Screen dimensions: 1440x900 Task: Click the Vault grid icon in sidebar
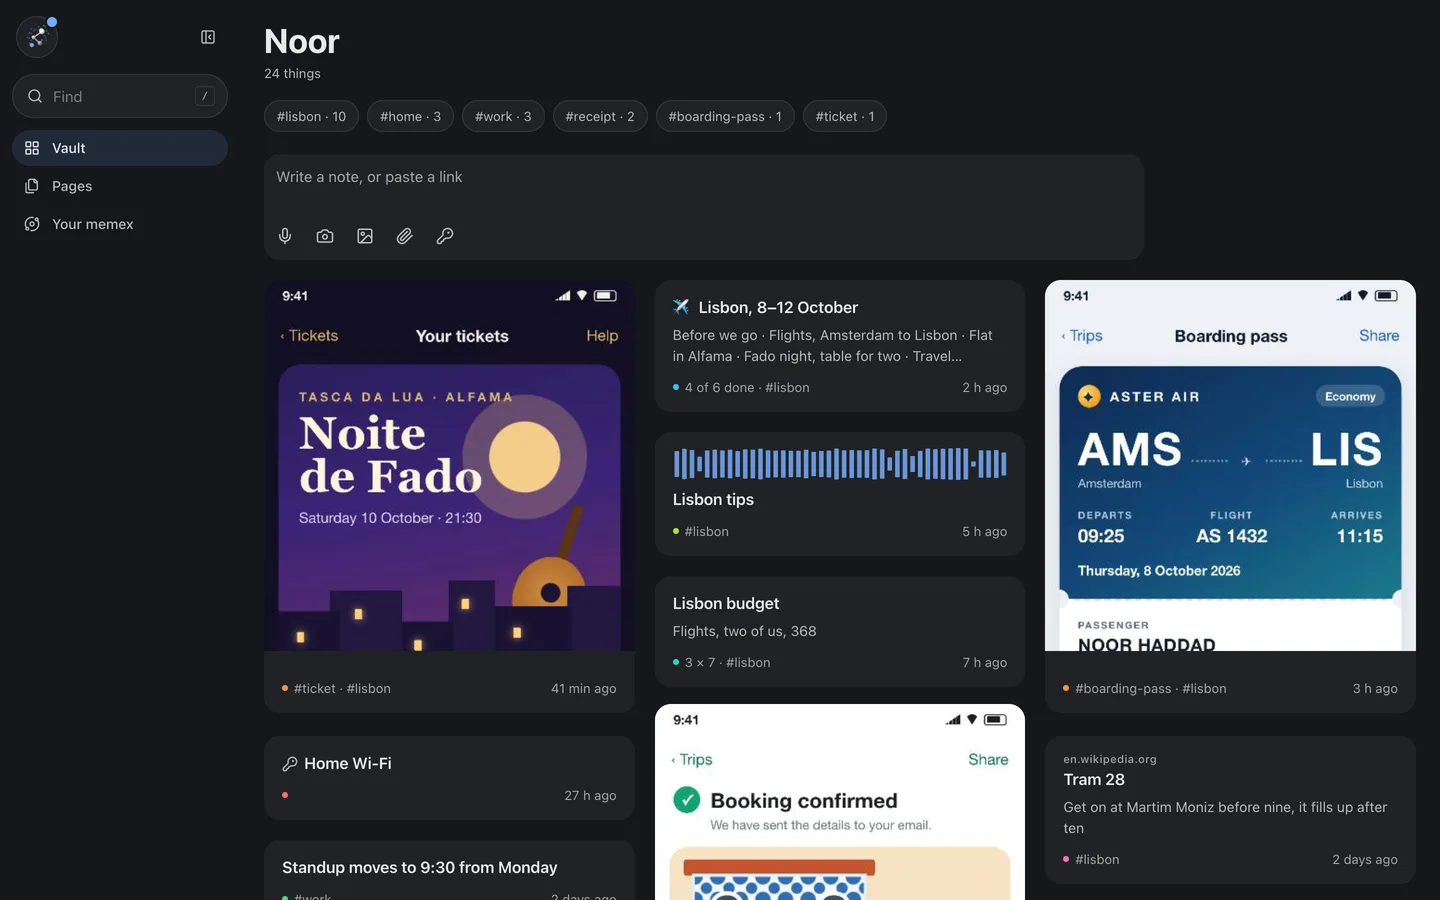tap(32, 148)
